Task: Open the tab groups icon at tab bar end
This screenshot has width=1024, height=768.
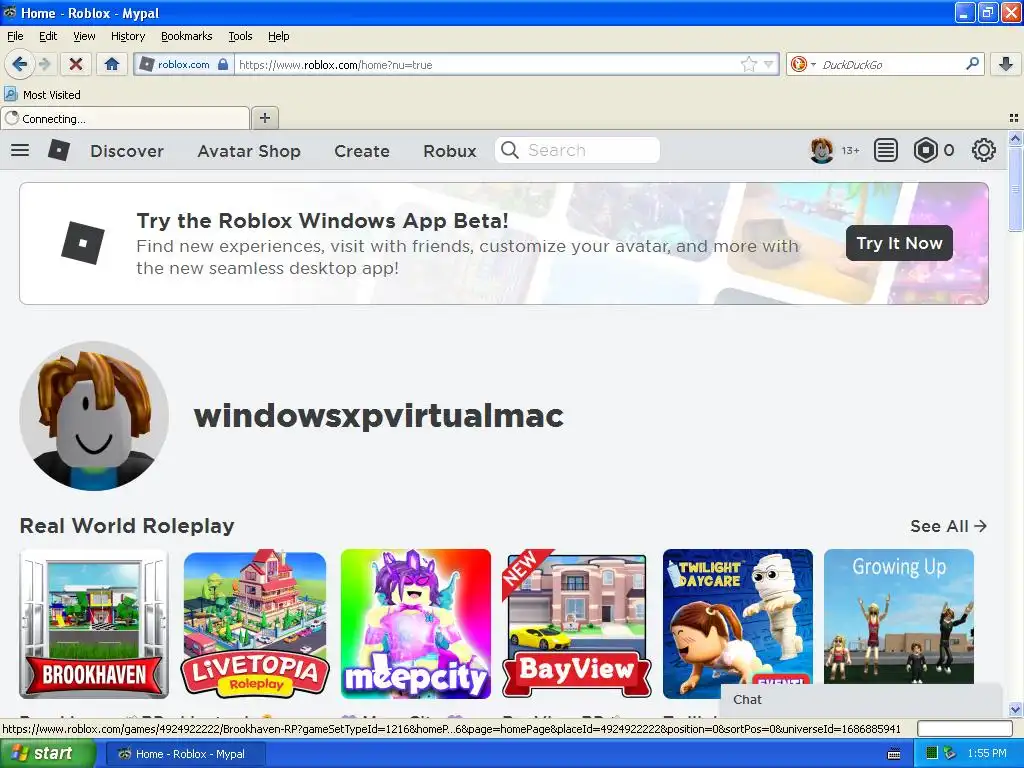Action: point(1014,118)
